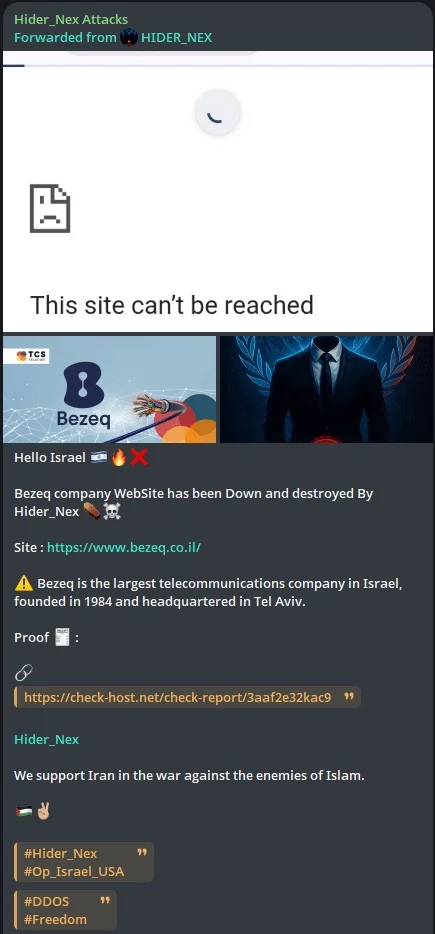Select the #Freedom hashtag
Viewport: 435px width, 934px height.
pyautogui.click(x=55, y=919)
